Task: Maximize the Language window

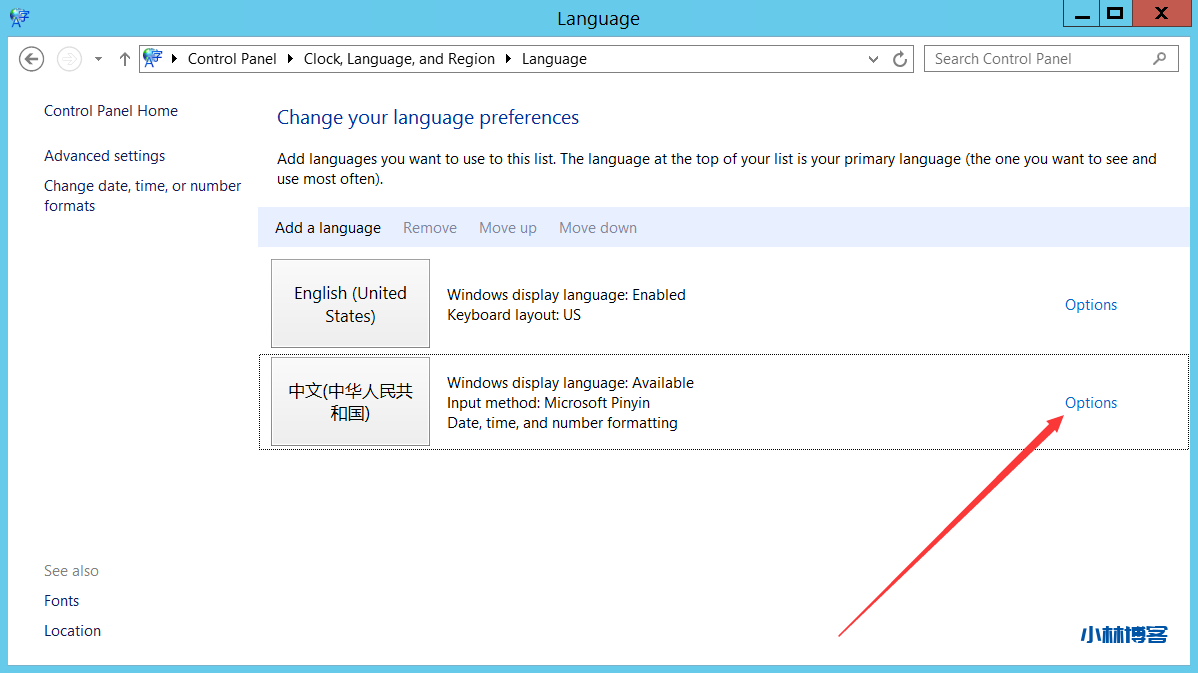Action: click(x=1115, y=14)
